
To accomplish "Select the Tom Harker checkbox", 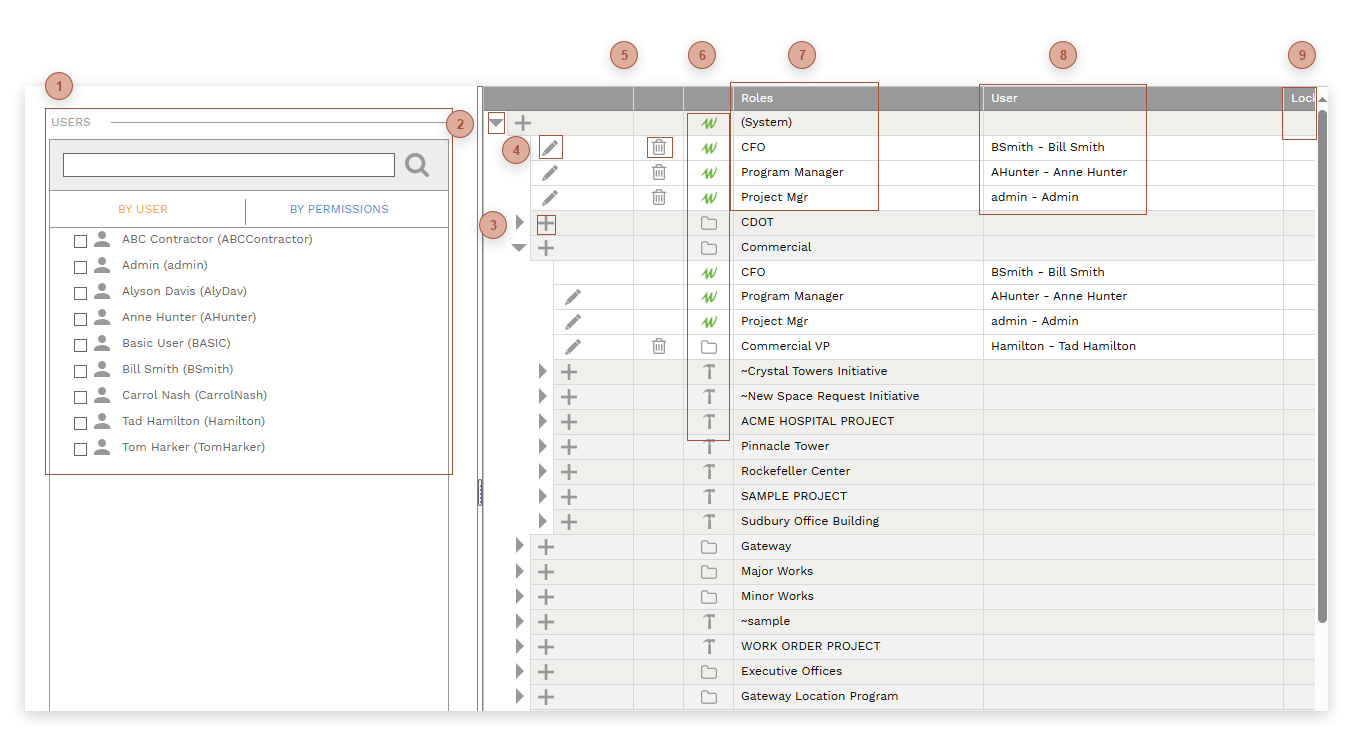I will point(81,449).
